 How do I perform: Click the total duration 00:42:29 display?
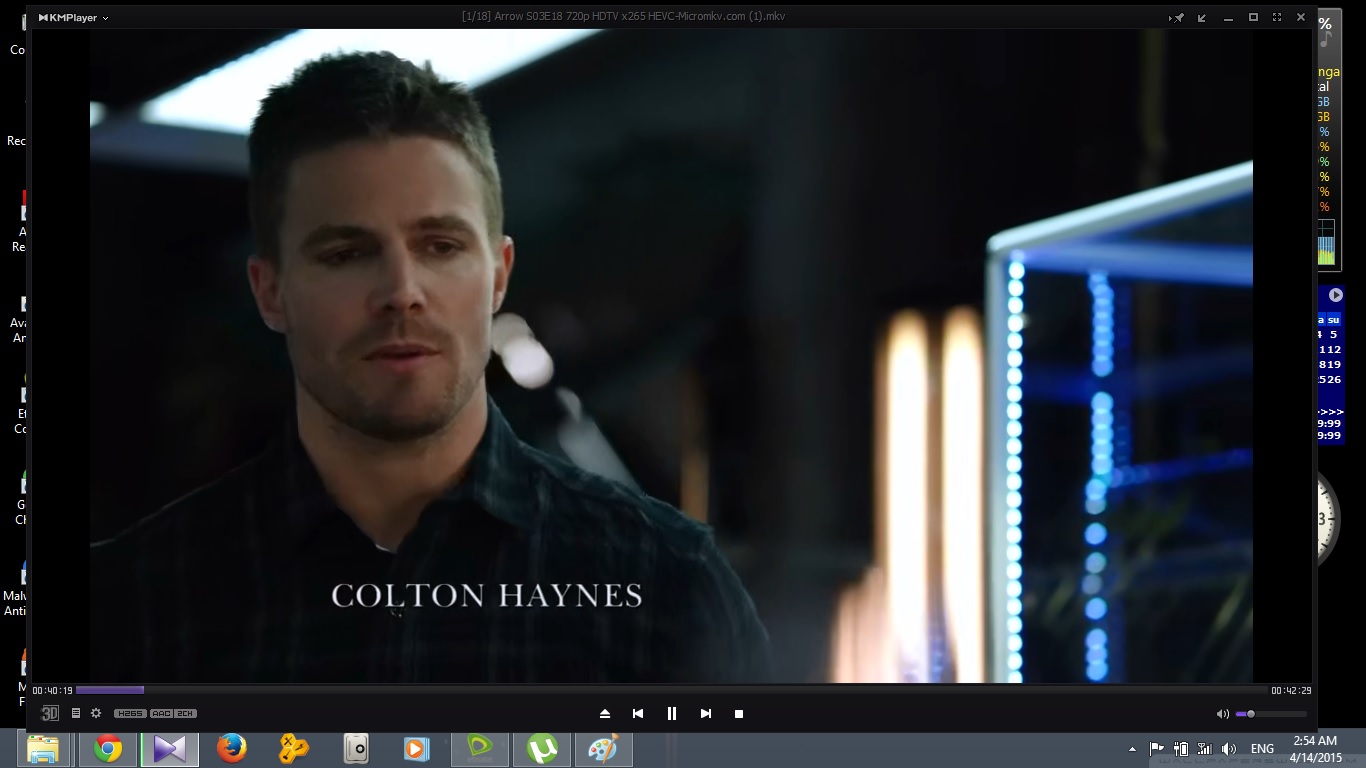click(1291, 691)
